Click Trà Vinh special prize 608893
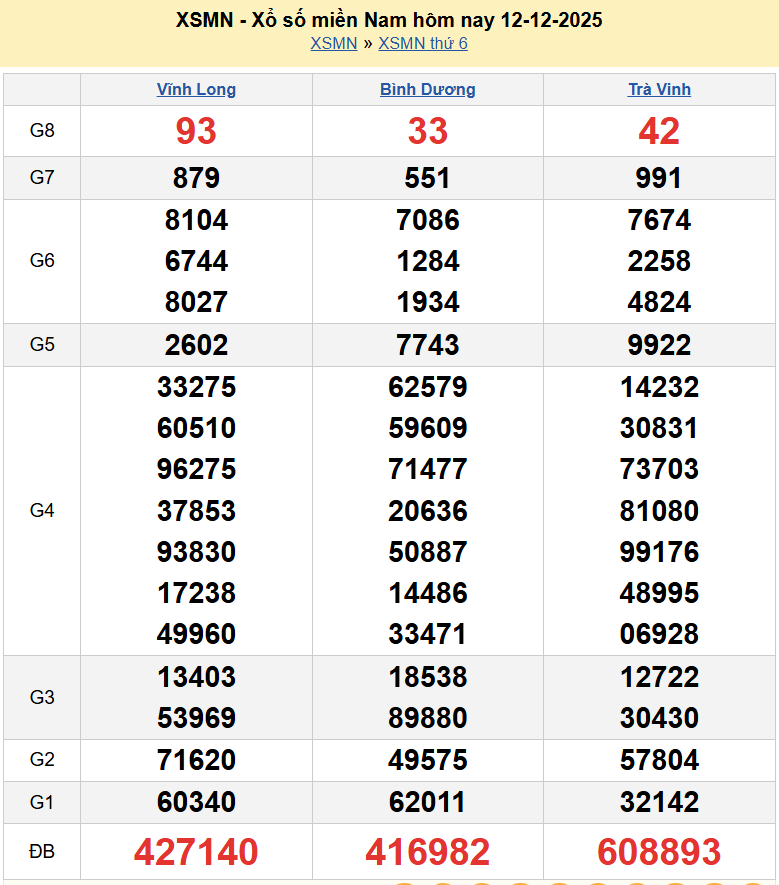This screenshot has width=779, height=885. (659, 852)
